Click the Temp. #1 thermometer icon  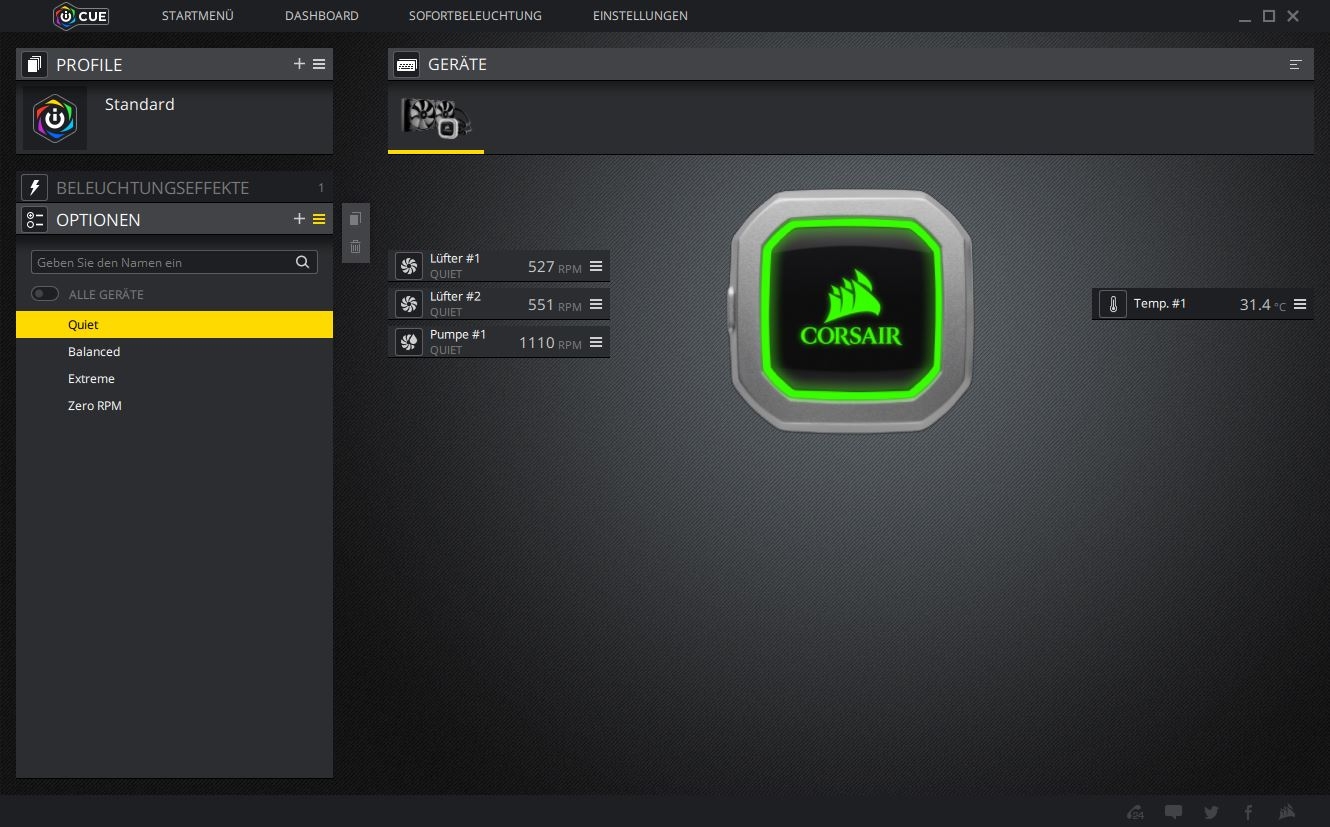point(1112,304)
